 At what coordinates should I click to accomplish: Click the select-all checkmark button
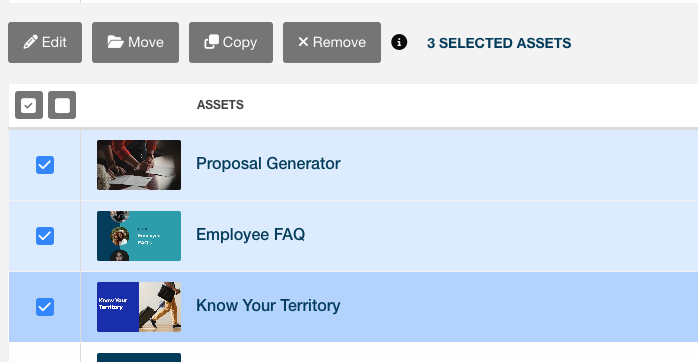29,105
